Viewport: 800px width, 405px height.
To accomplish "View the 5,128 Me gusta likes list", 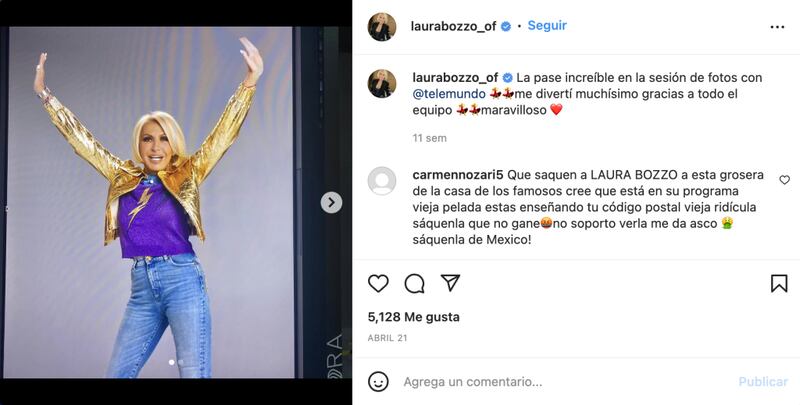I will pos(413,317).
